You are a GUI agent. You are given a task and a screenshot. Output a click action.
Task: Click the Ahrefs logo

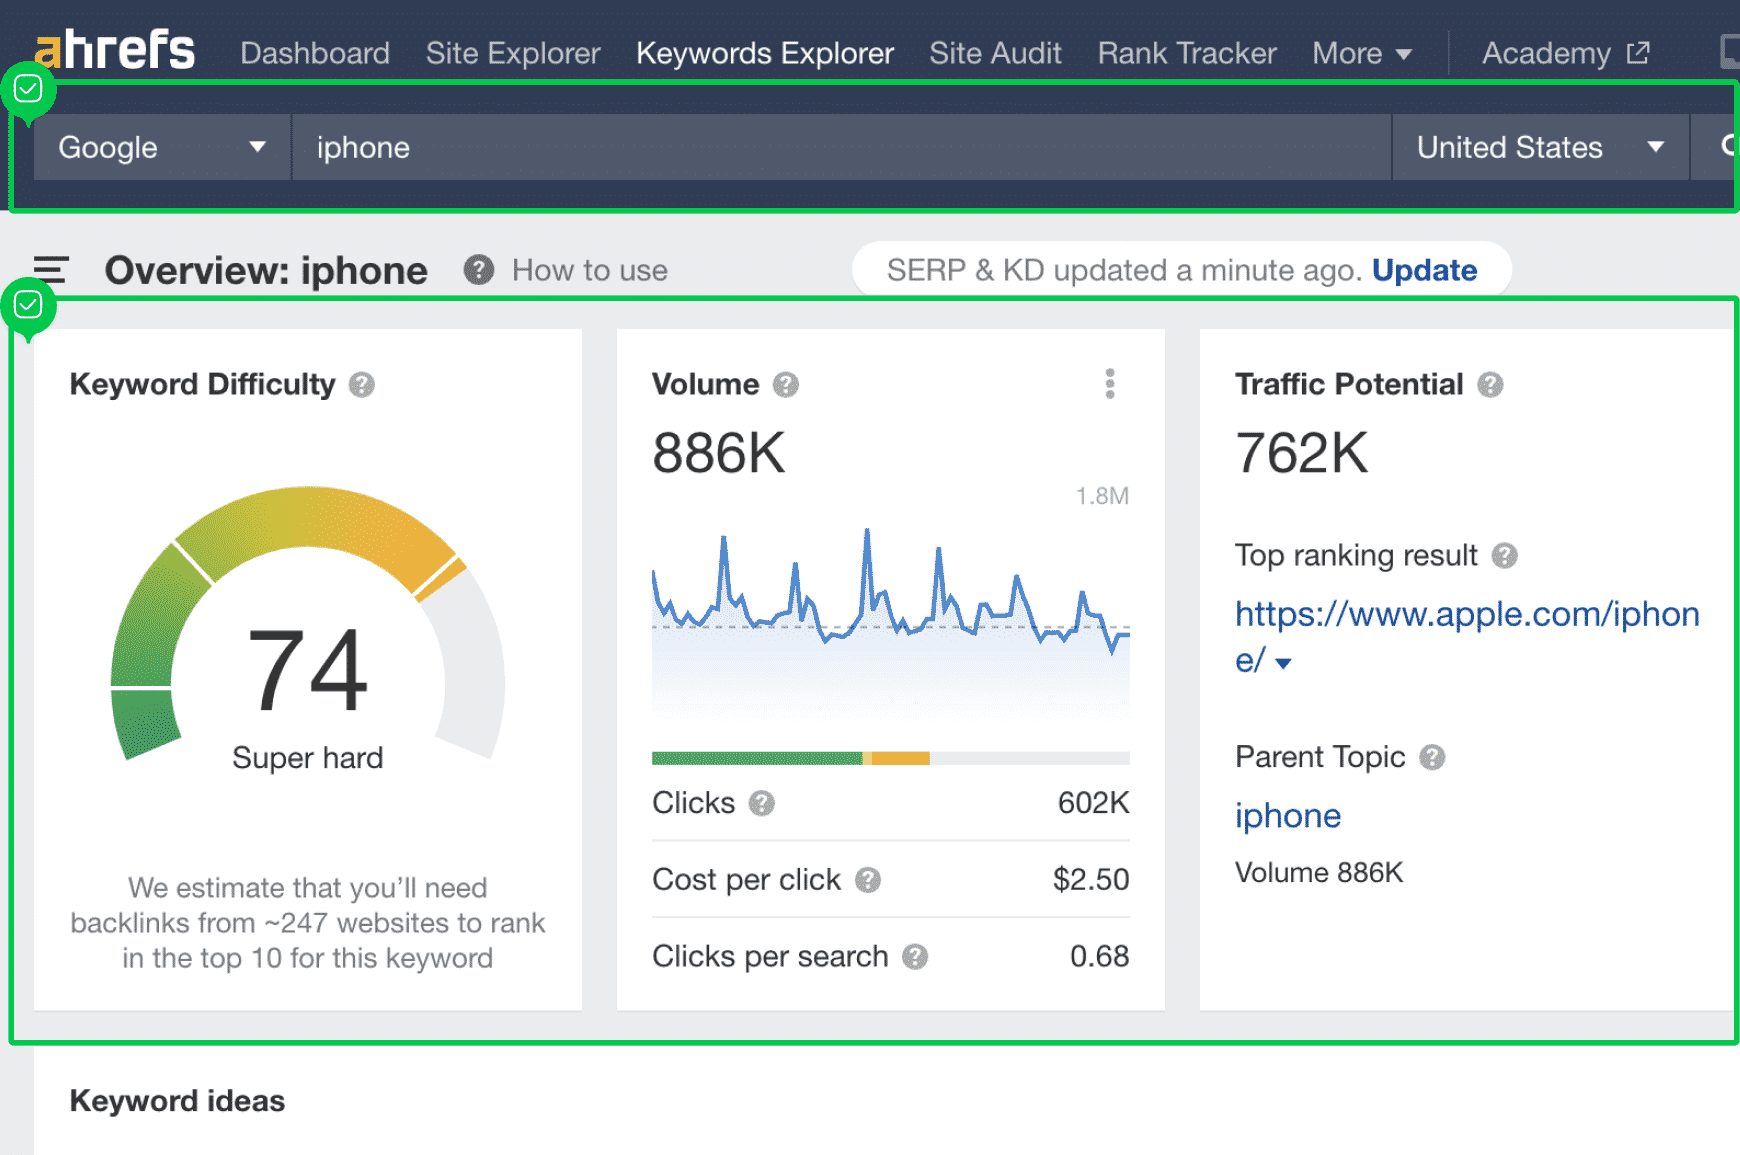[x=114, y=50]
